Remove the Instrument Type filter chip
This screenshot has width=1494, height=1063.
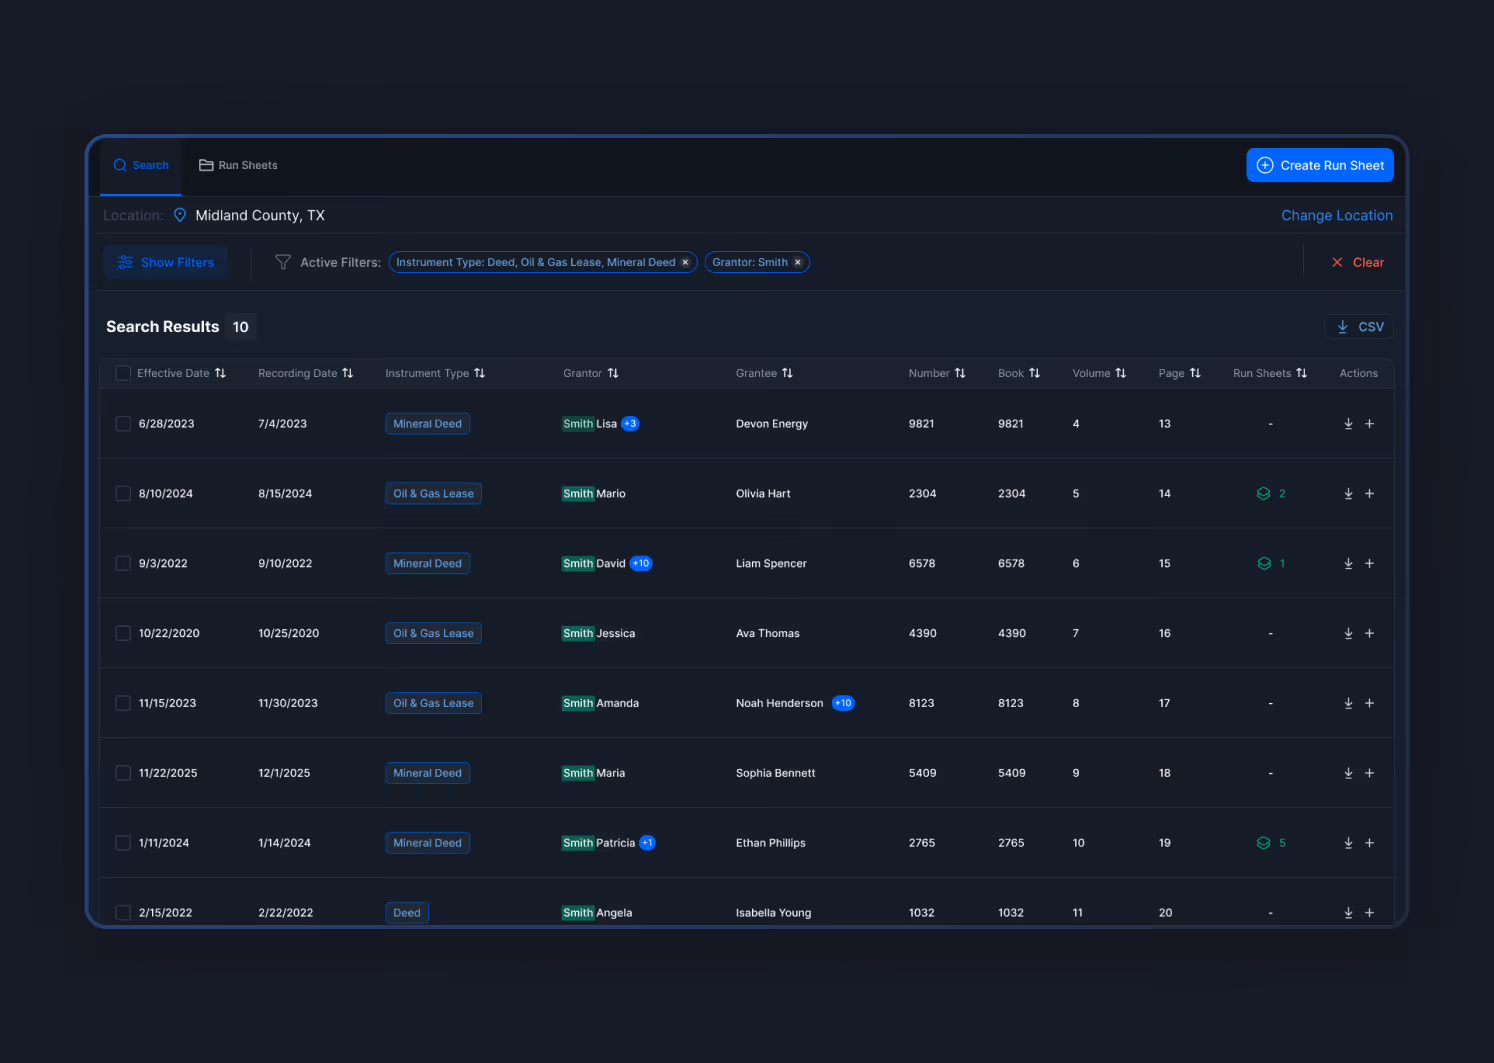685,263
